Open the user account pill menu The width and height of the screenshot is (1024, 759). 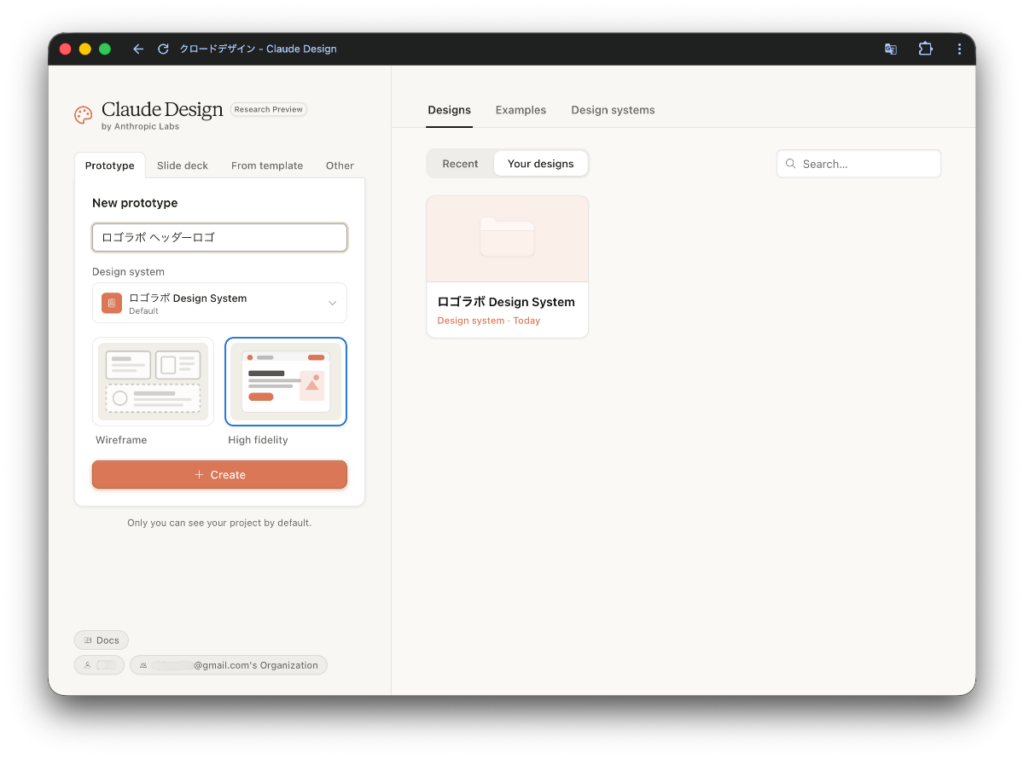click(x=99, y=665)
